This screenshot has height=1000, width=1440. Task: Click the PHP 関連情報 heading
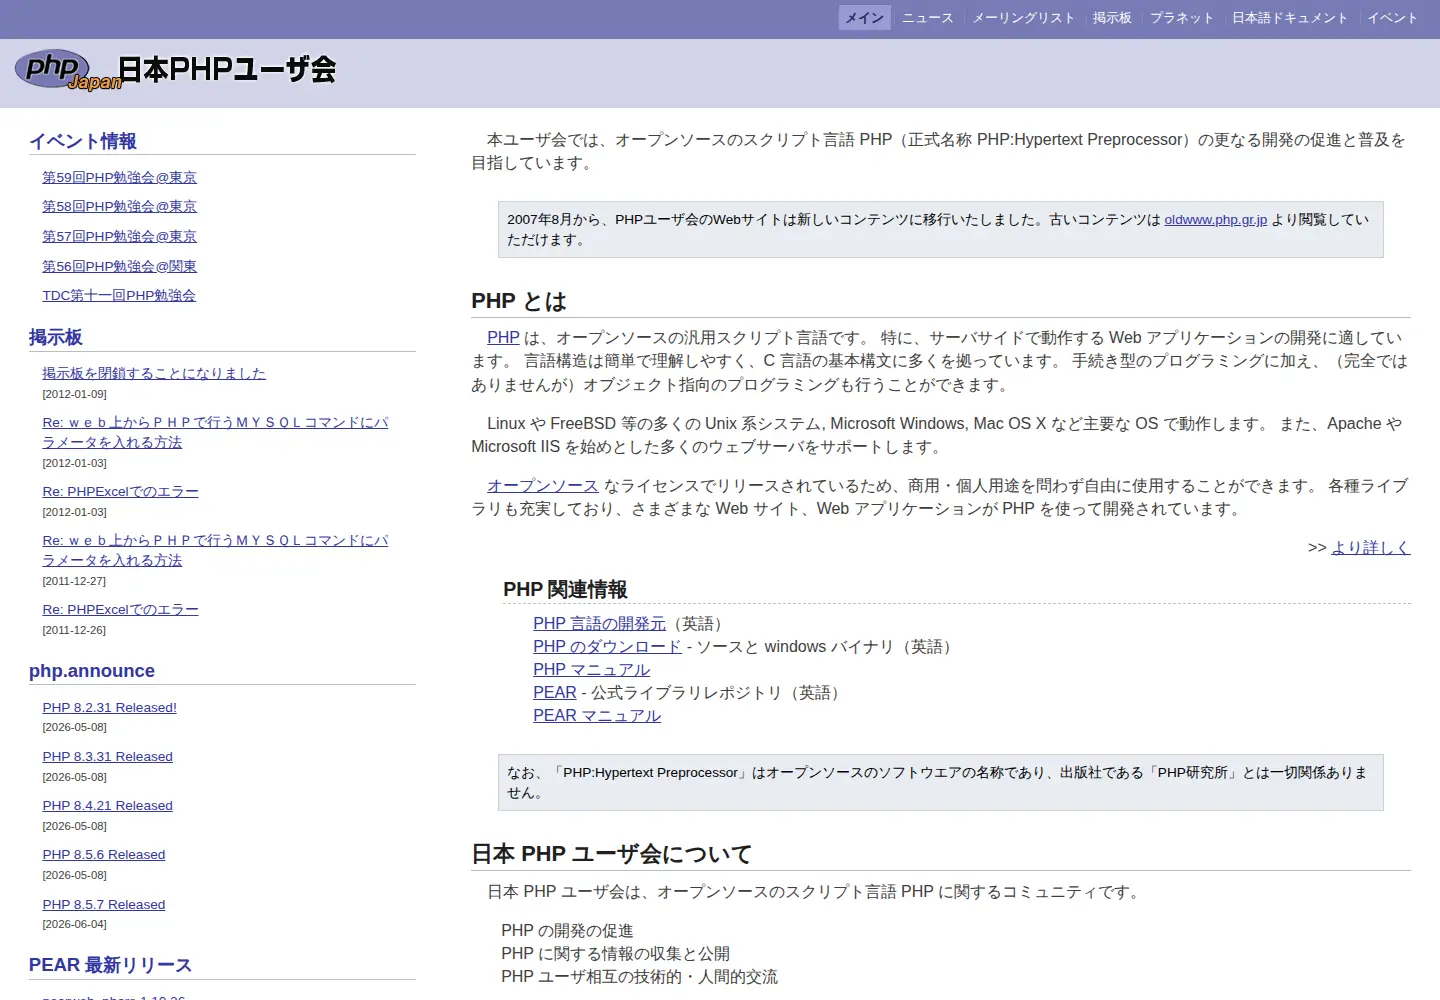coord(565,590)
